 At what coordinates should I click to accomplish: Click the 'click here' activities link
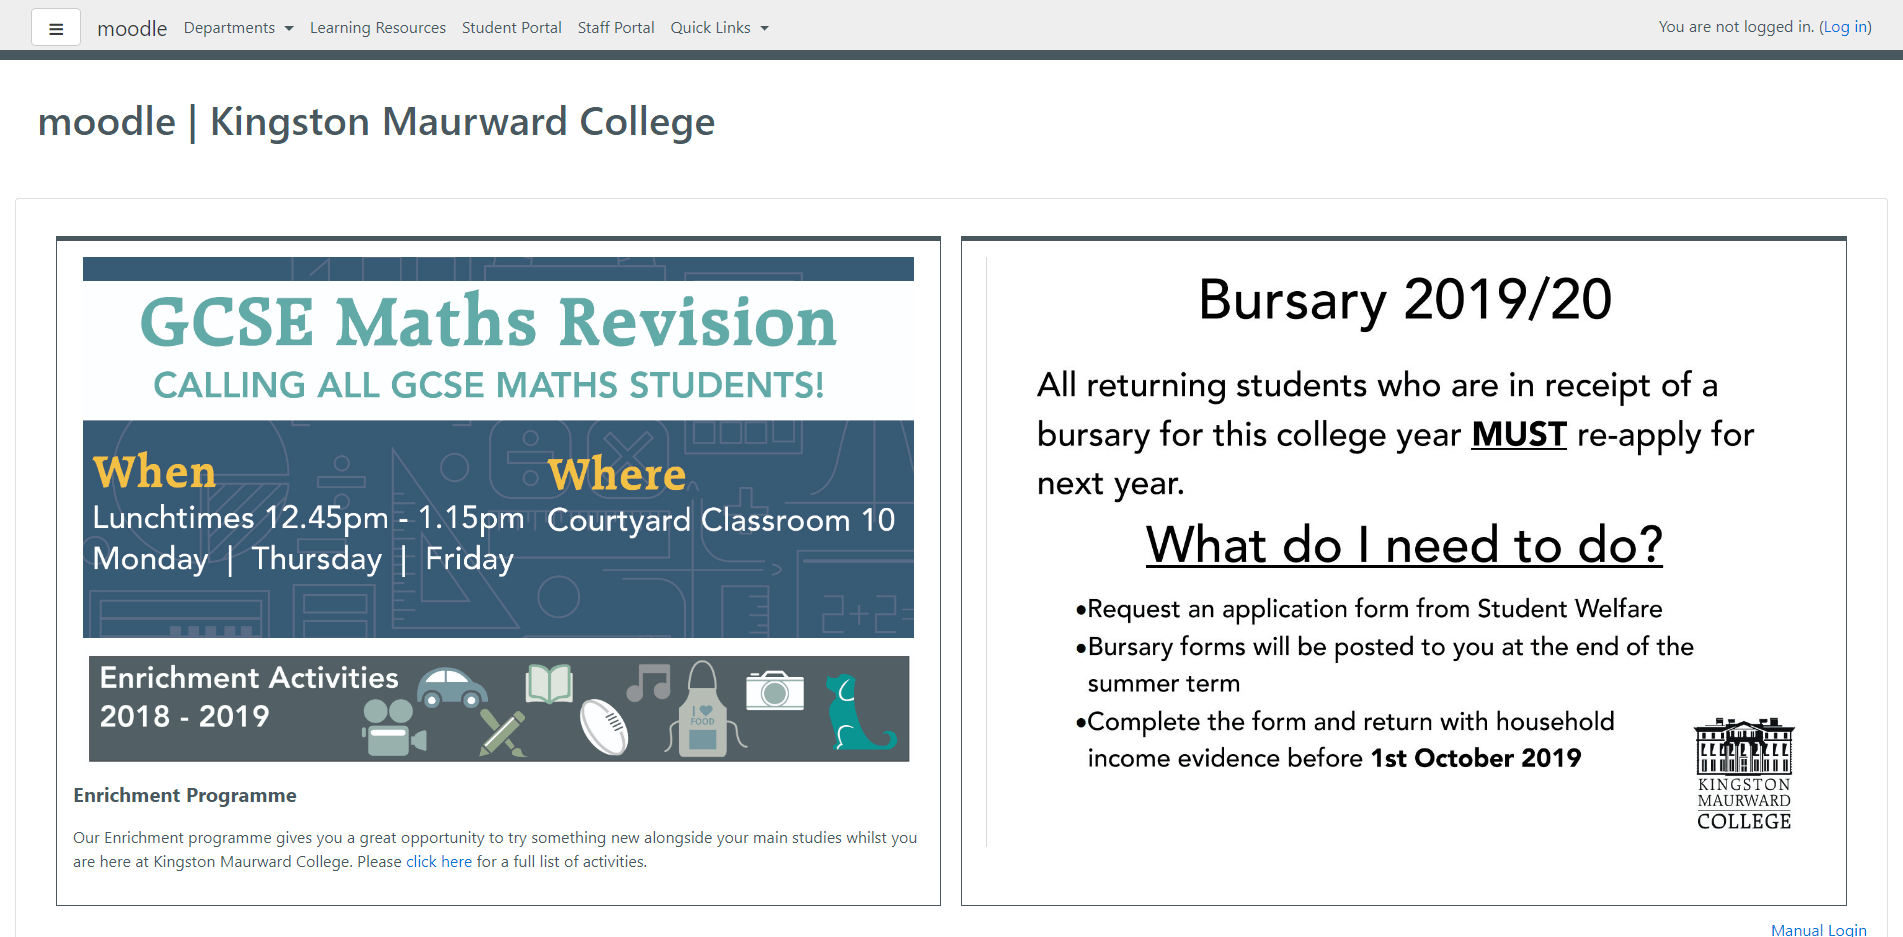[x=439, y=862]
